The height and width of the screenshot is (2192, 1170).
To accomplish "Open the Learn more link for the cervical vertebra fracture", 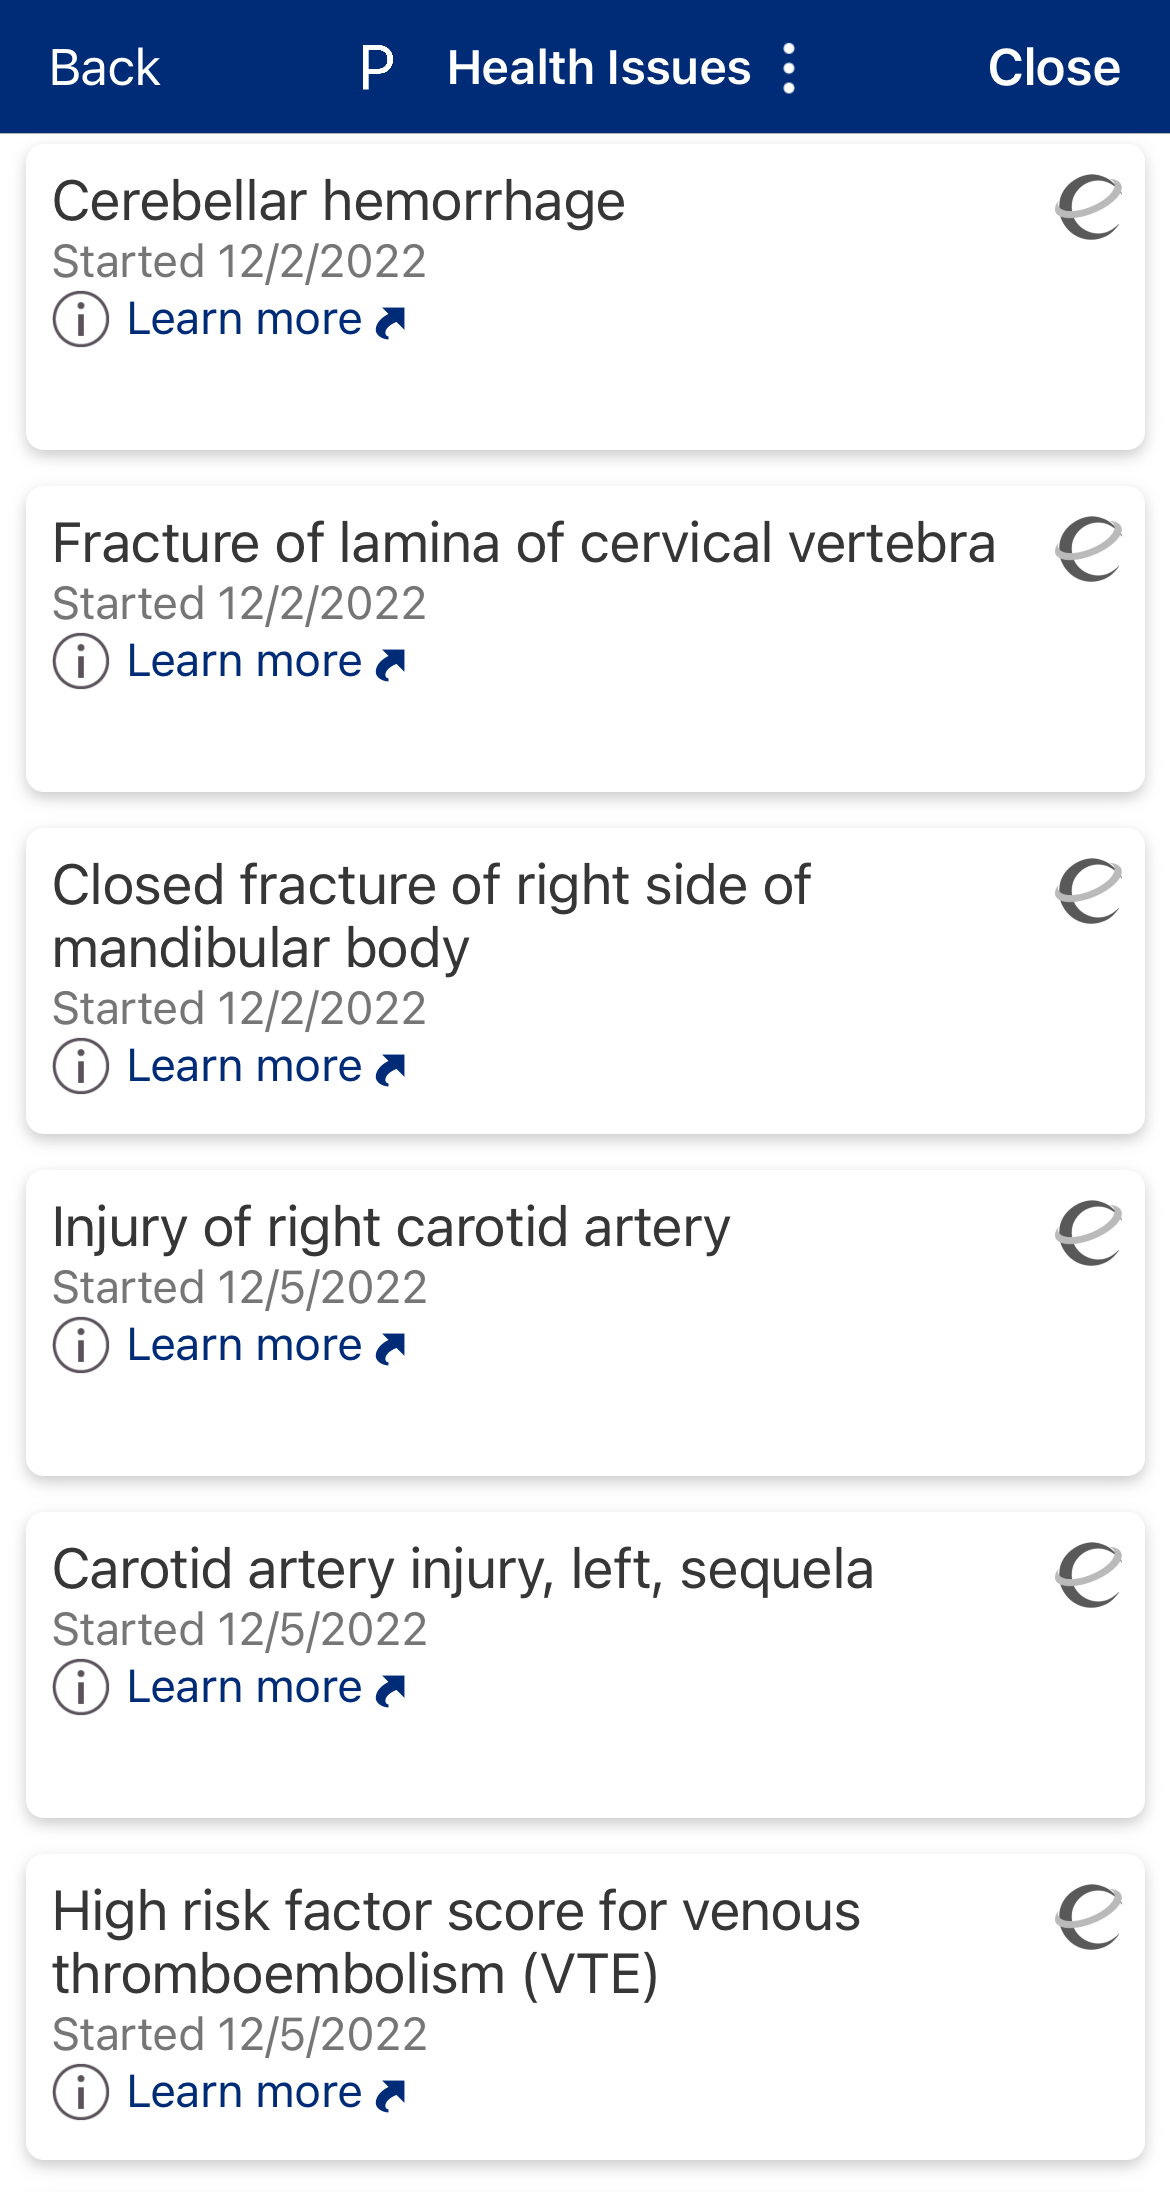I will click(267, 662).
